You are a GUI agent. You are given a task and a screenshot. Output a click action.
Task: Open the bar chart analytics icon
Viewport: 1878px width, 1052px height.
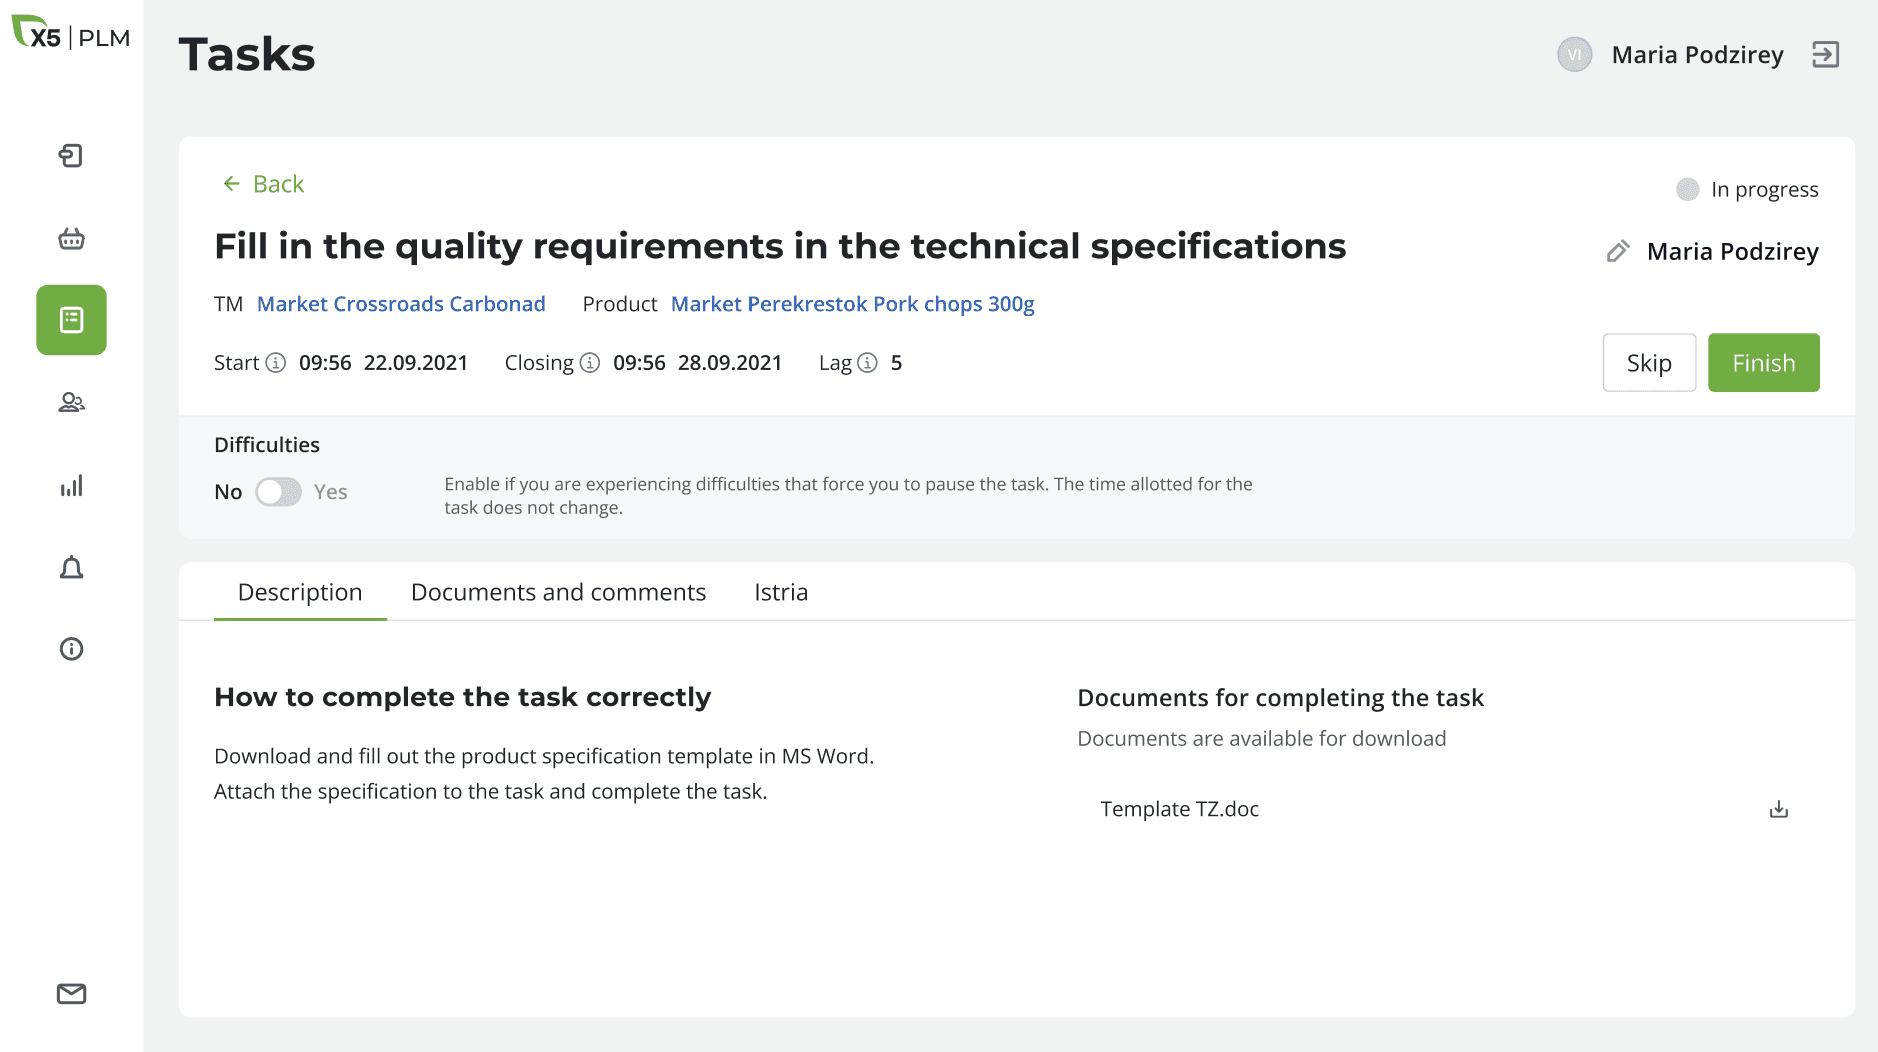pos(71,485)
